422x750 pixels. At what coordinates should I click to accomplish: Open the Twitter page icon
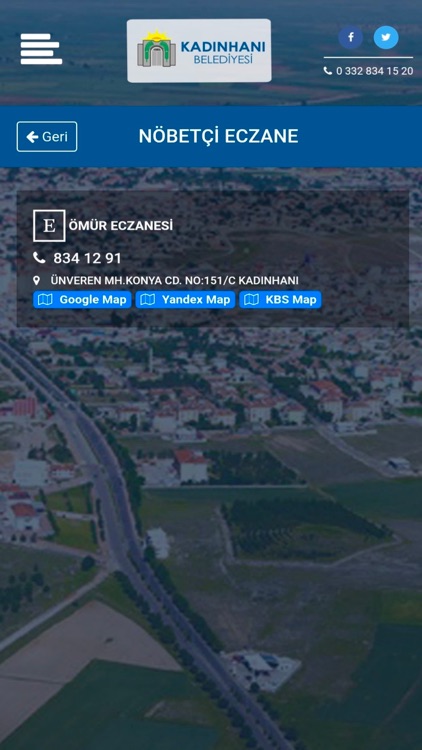(386, 37)
